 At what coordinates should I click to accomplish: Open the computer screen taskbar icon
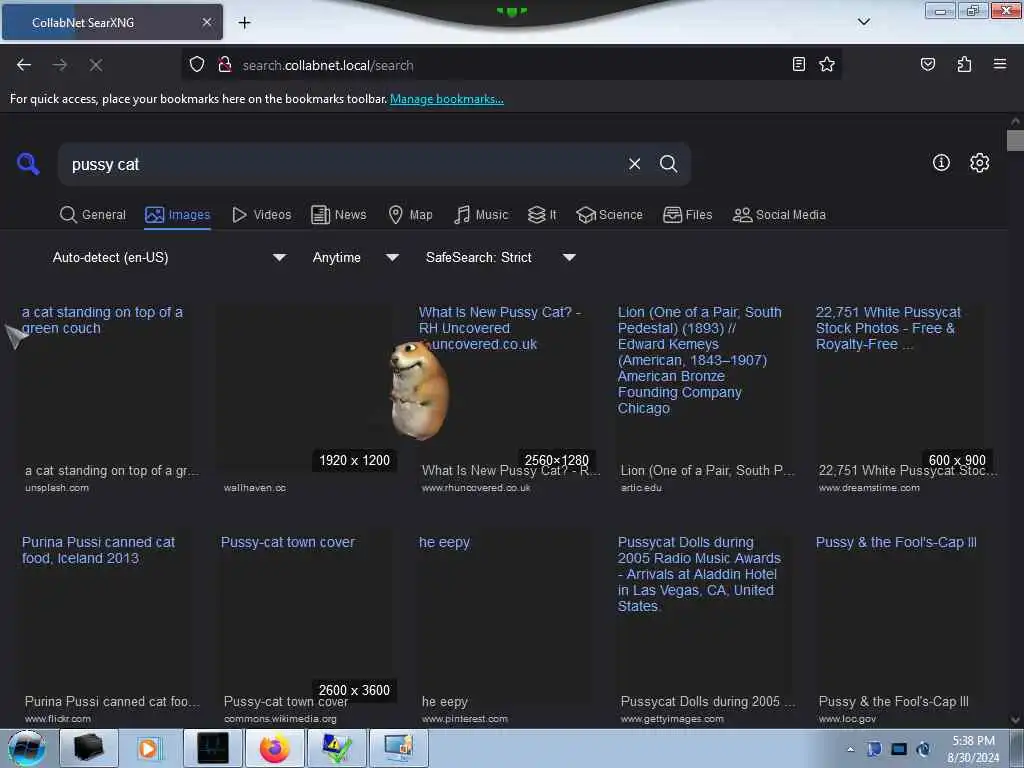398,748
